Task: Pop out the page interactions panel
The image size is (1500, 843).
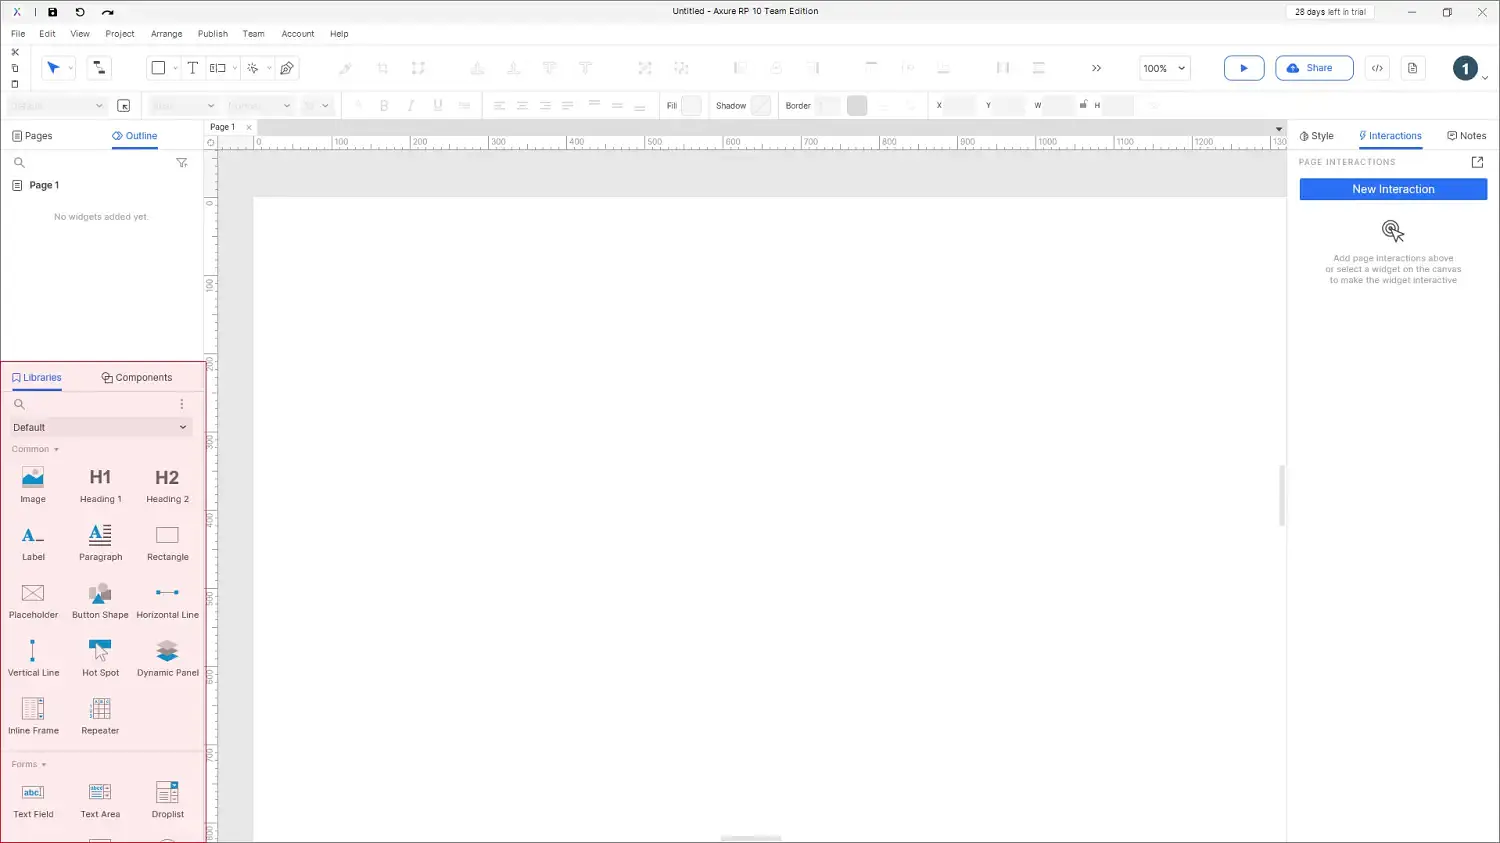Action: point(1477,162)
